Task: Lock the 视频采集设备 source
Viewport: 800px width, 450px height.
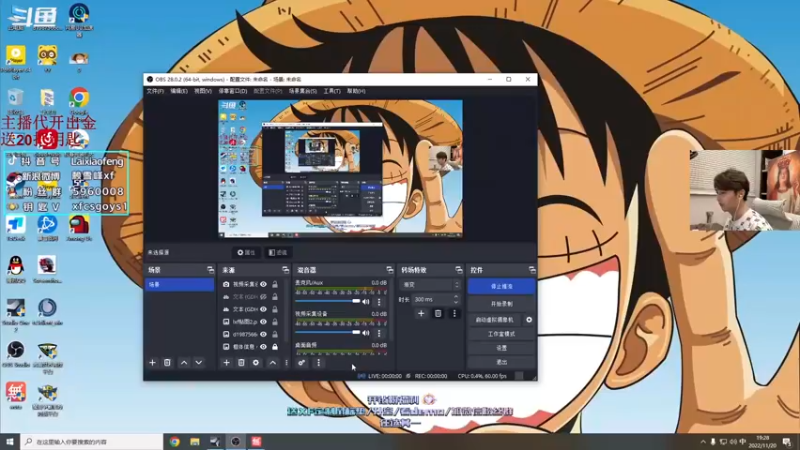Action: tap(275, 284)
